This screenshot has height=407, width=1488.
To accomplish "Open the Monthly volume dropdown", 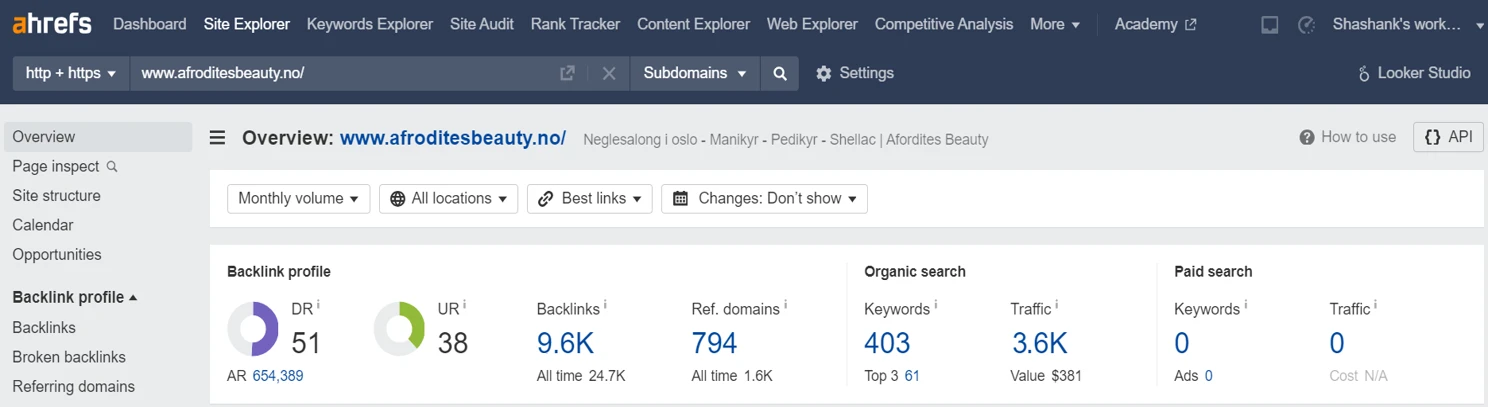I will point(298,198).
